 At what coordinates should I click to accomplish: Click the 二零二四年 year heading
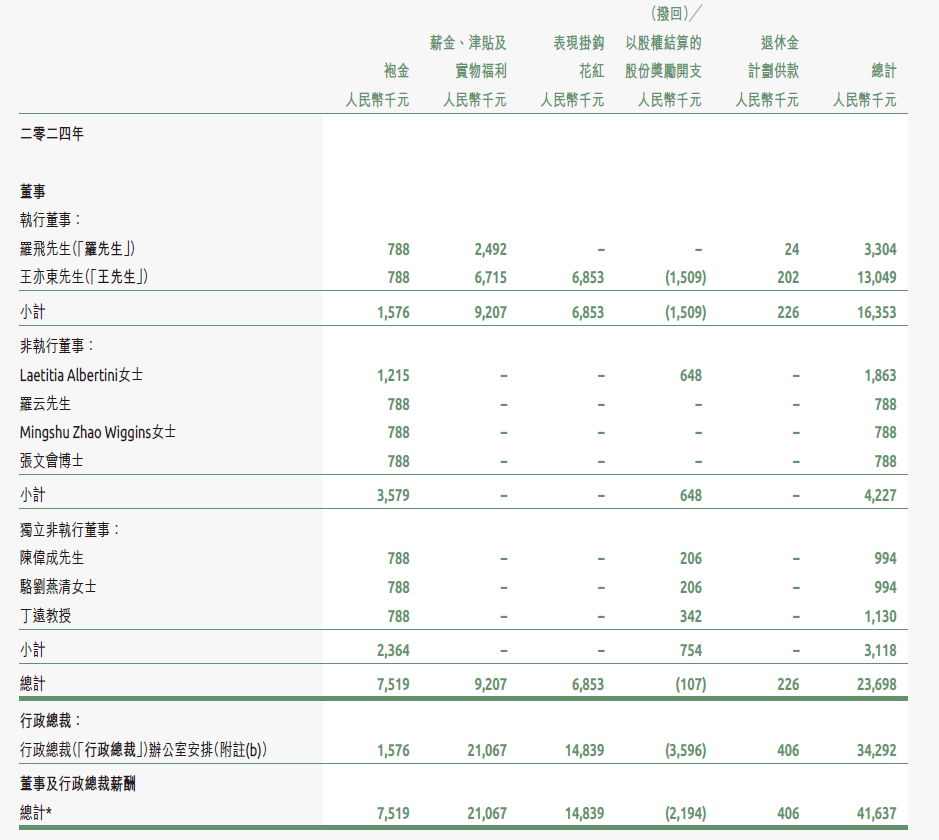point(52,135)
